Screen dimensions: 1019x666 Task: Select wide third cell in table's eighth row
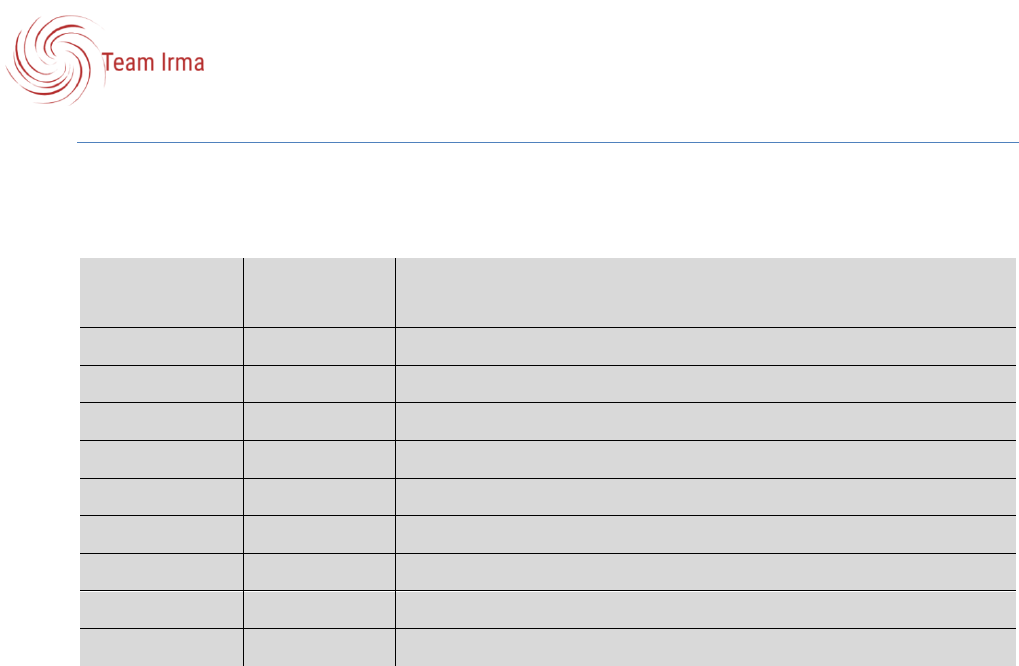(x=705, y=572)
